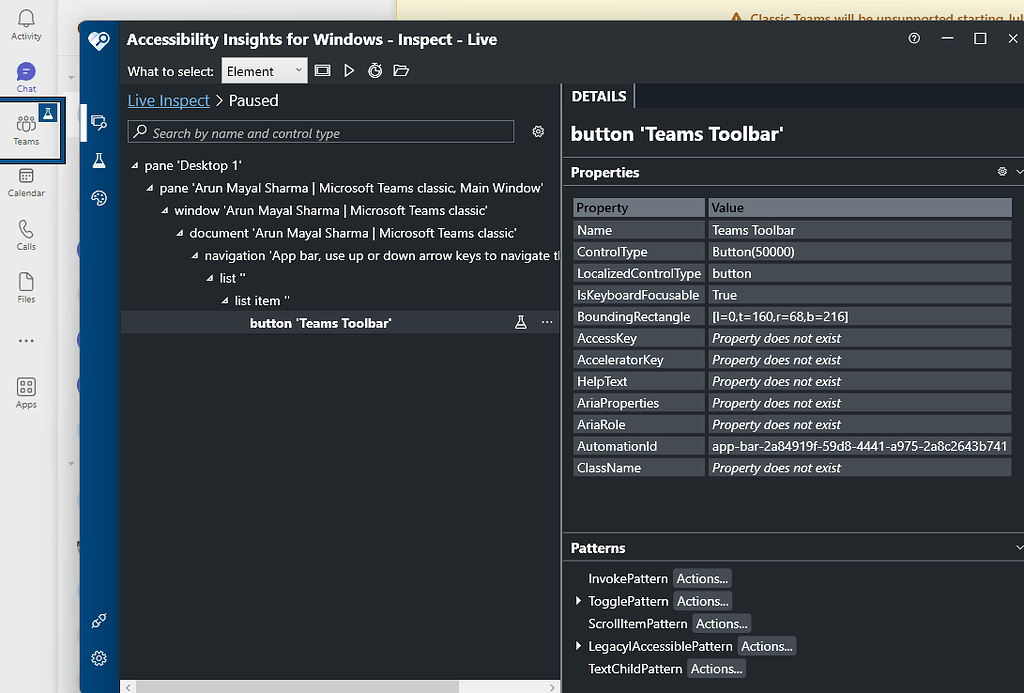This screenshot has width=1024, height=693.
Task: Open Accessibility Insights settings gear
Action: click(x=98, y=658)
